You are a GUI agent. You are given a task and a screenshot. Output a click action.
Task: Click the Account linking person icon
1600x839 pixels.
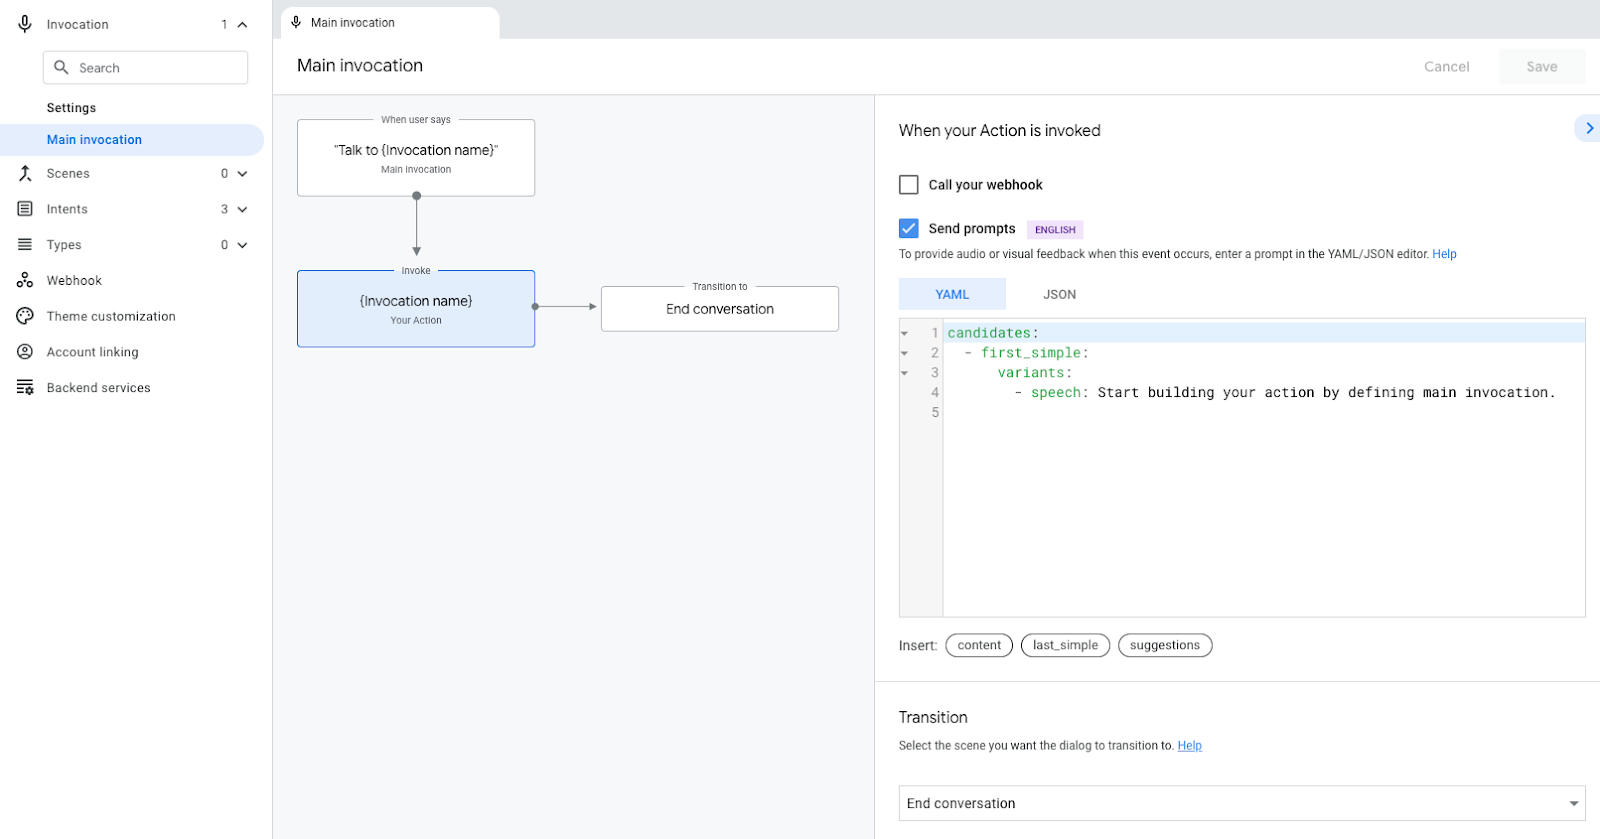(x=25, y=352)
